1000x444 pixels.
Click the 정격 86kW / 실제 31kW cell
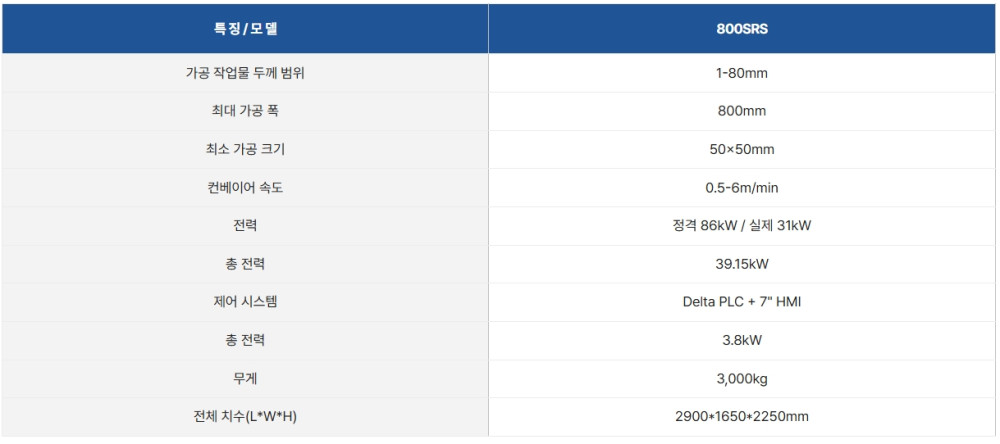742,225
